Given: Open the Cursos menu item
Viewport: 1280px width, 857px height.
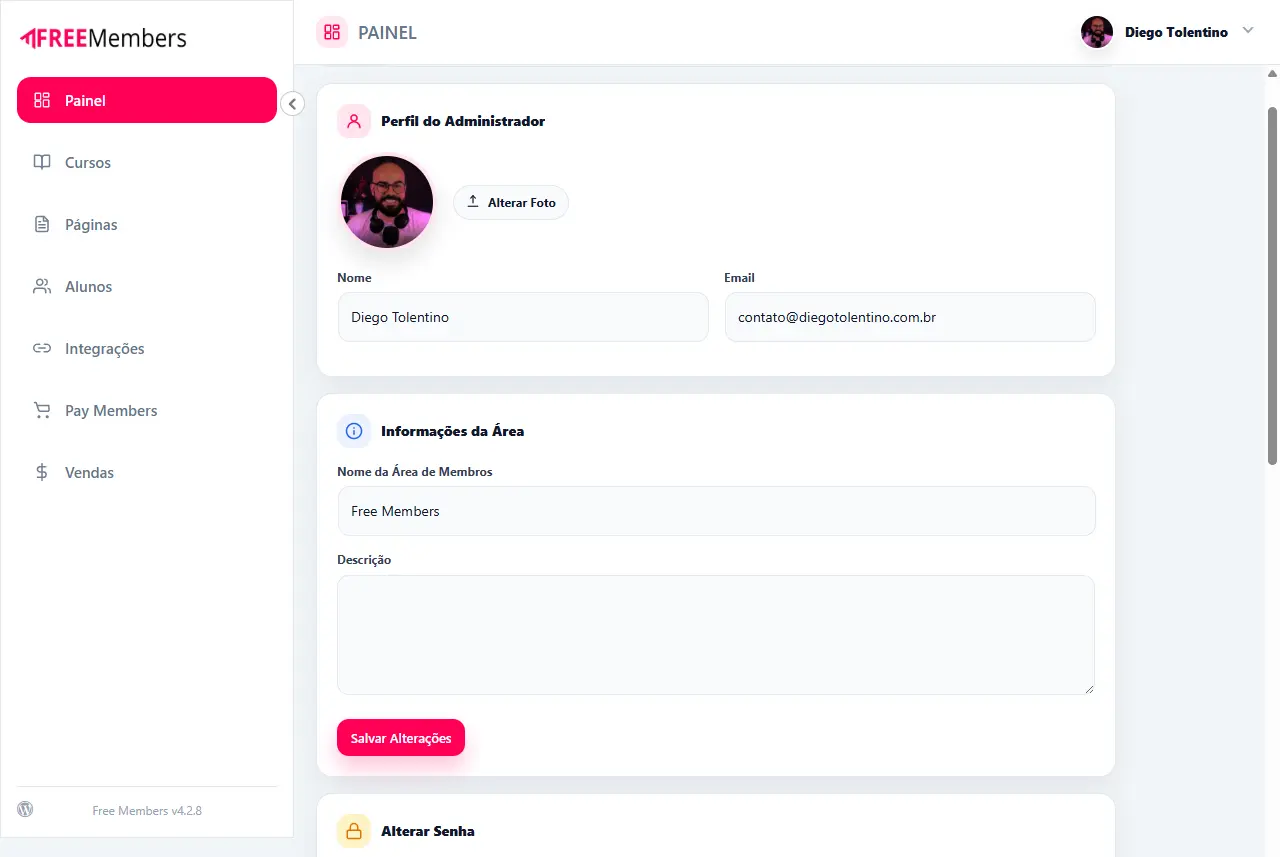Looking at the screenshot, I should 88,163.
